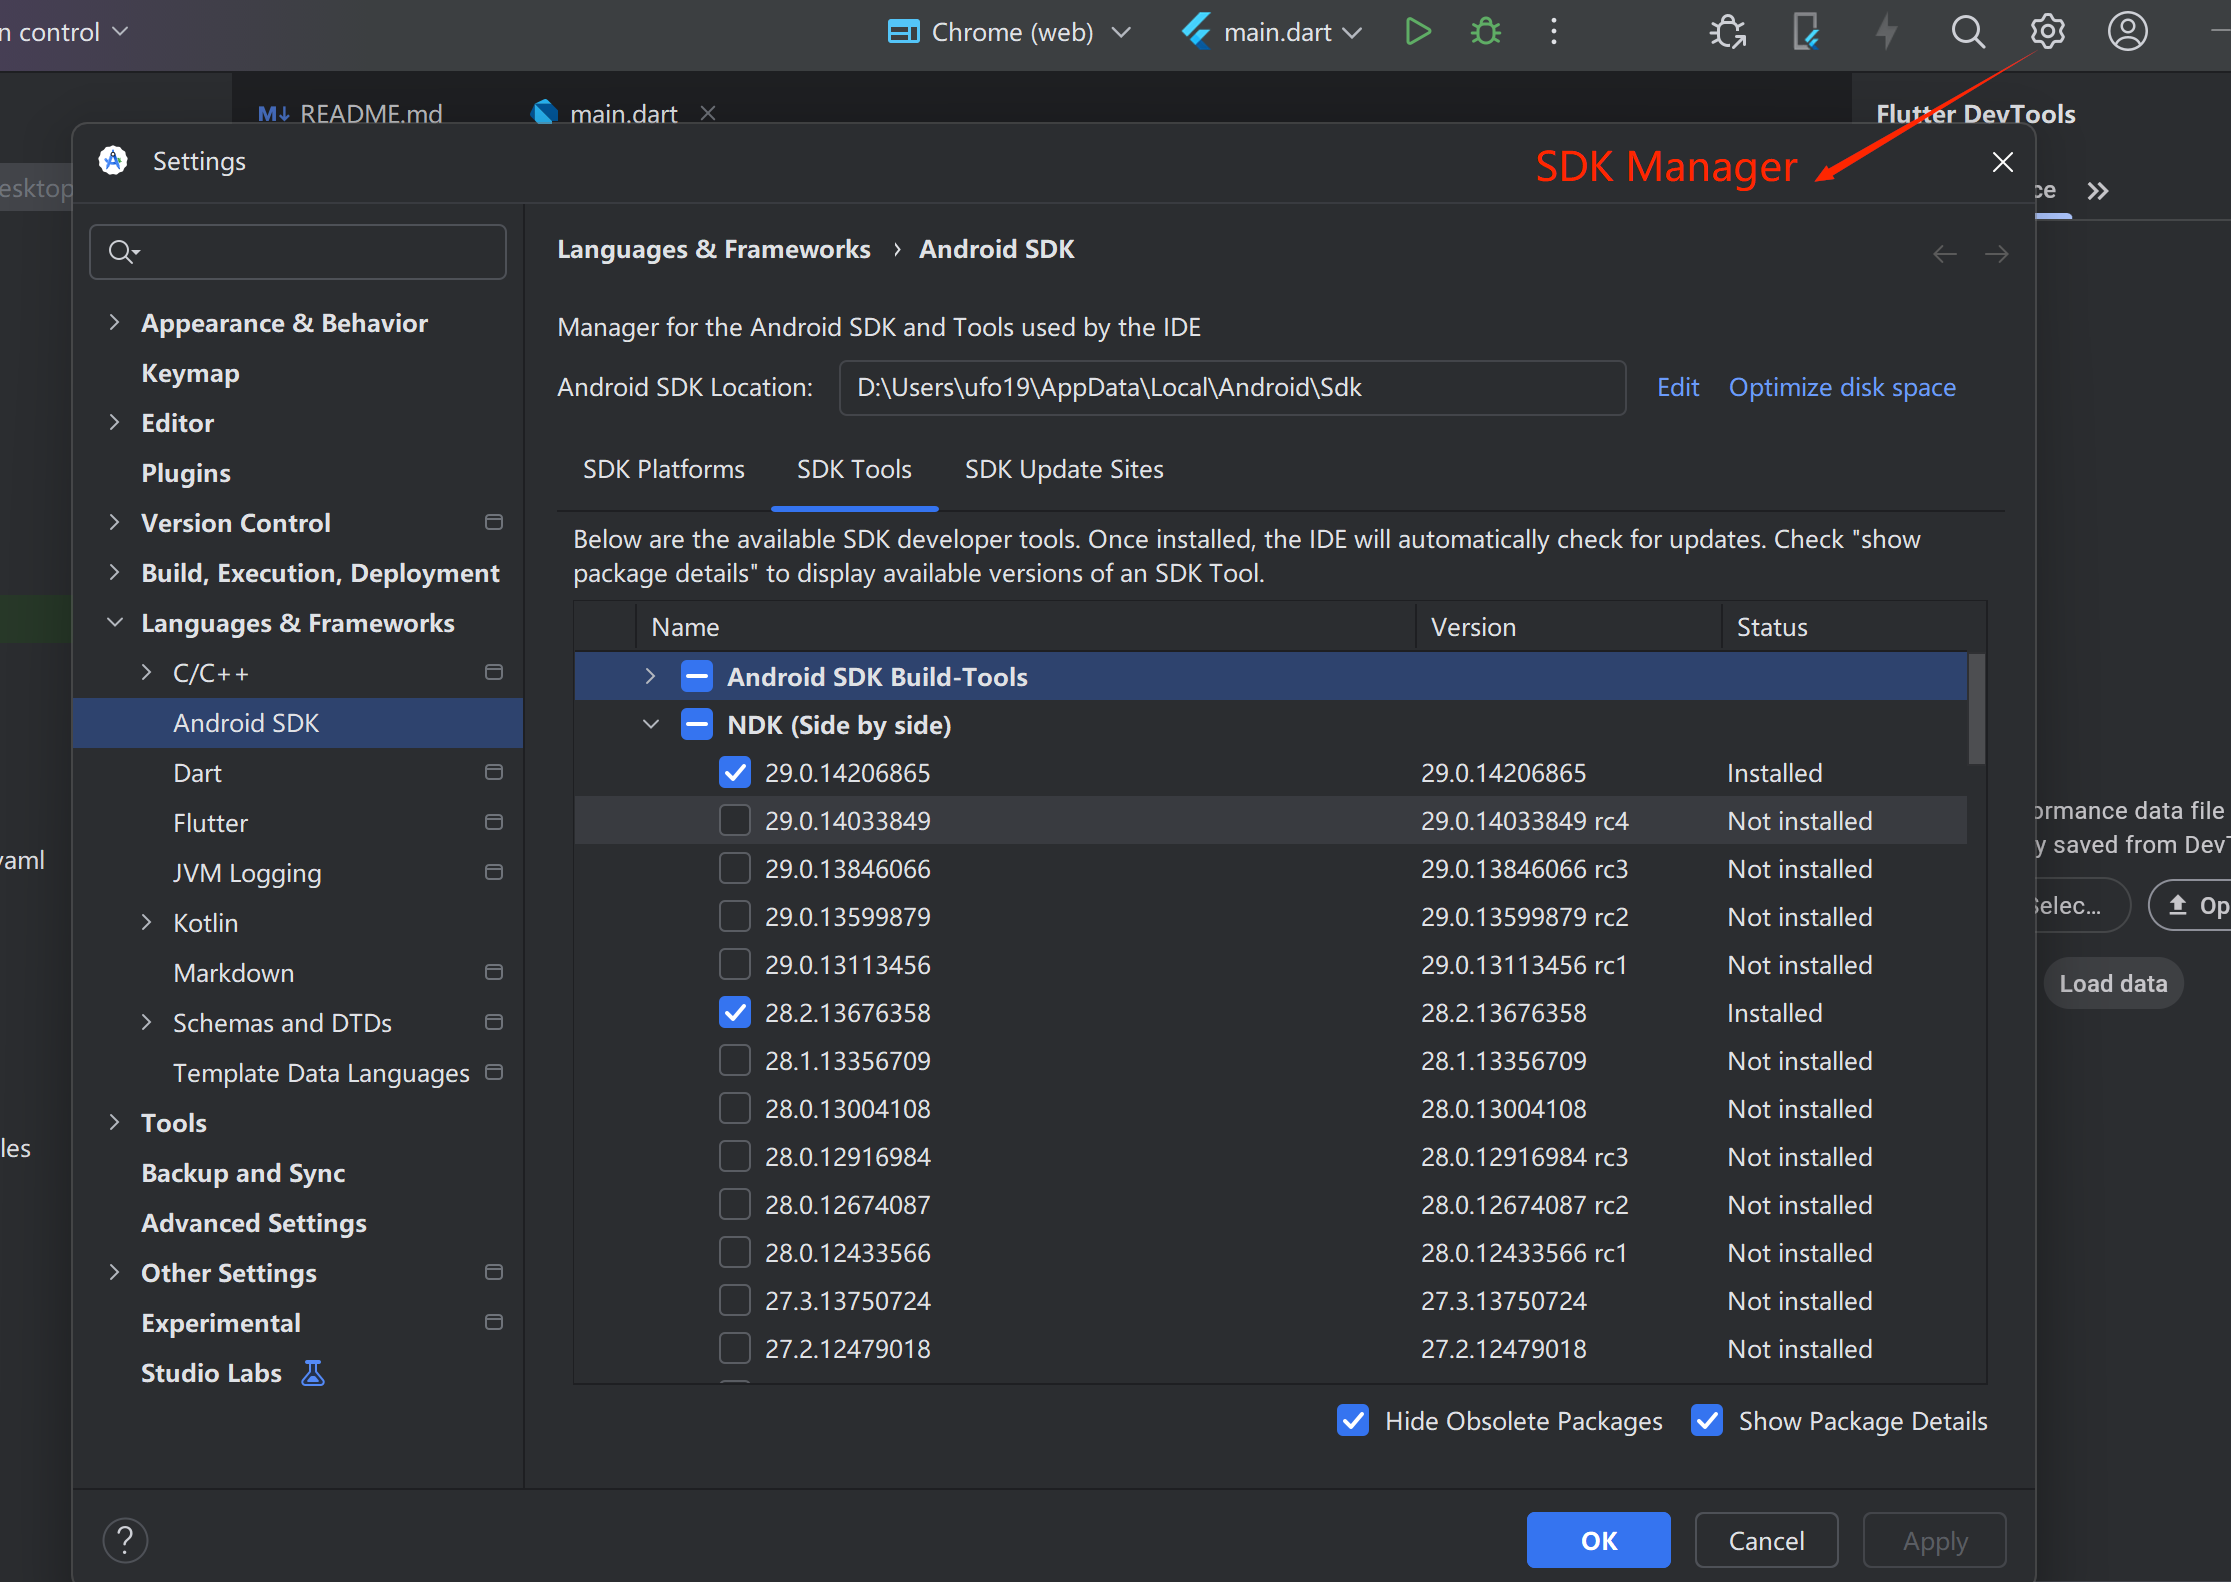Click the green Run button
The height and width of the screenshot is (1582, 2231).
pyautogui.click(x=1417, y=32)
